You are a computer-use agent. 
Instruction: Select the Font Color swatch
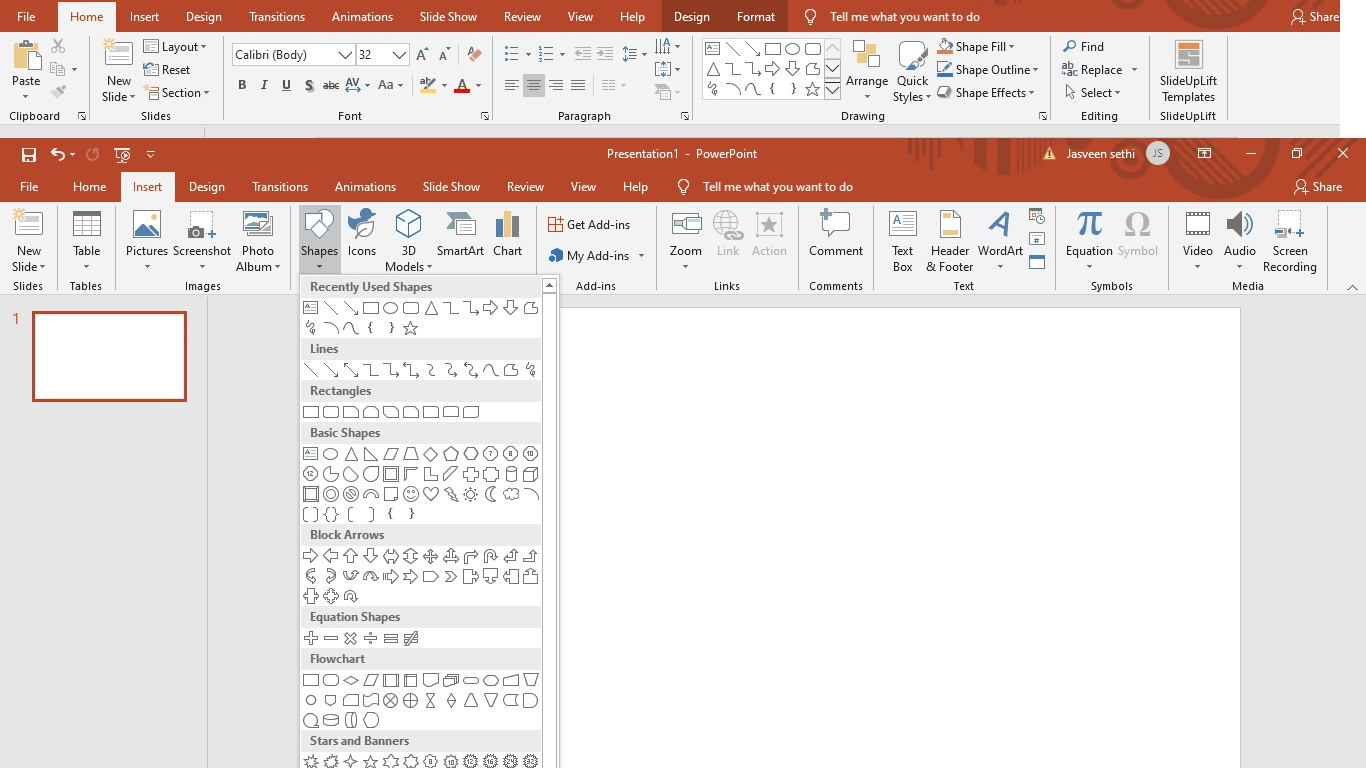[464, 85]
